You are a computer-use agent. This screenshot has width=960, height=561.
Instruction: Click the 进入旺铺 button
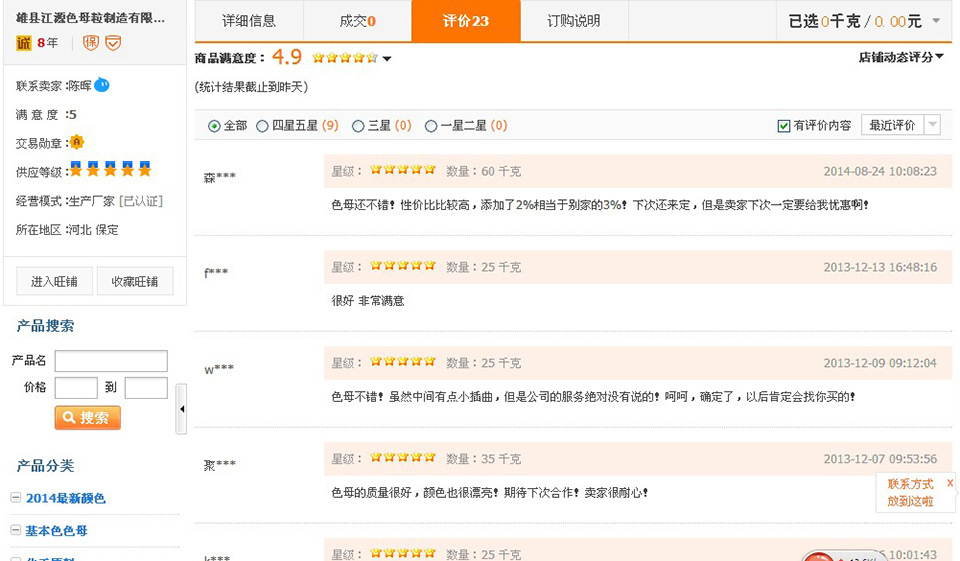tap(54, 281)
